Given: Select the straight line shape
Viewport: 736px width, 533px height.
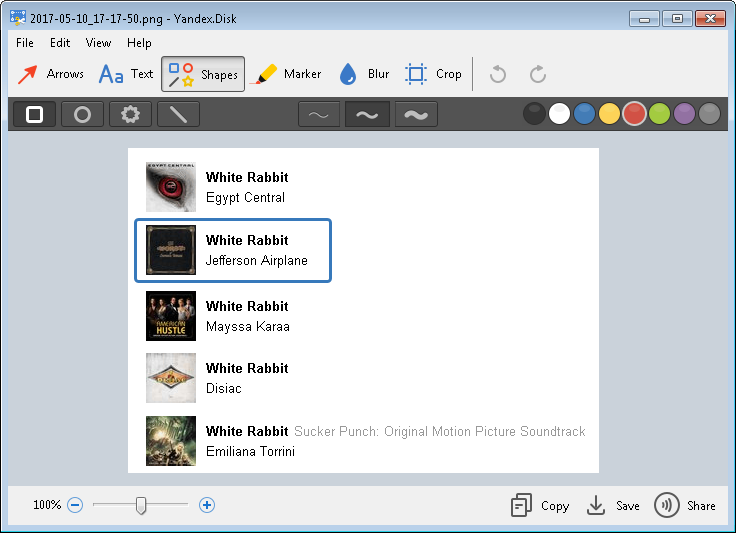Looking at the screenshot, I should click(178, 114).
